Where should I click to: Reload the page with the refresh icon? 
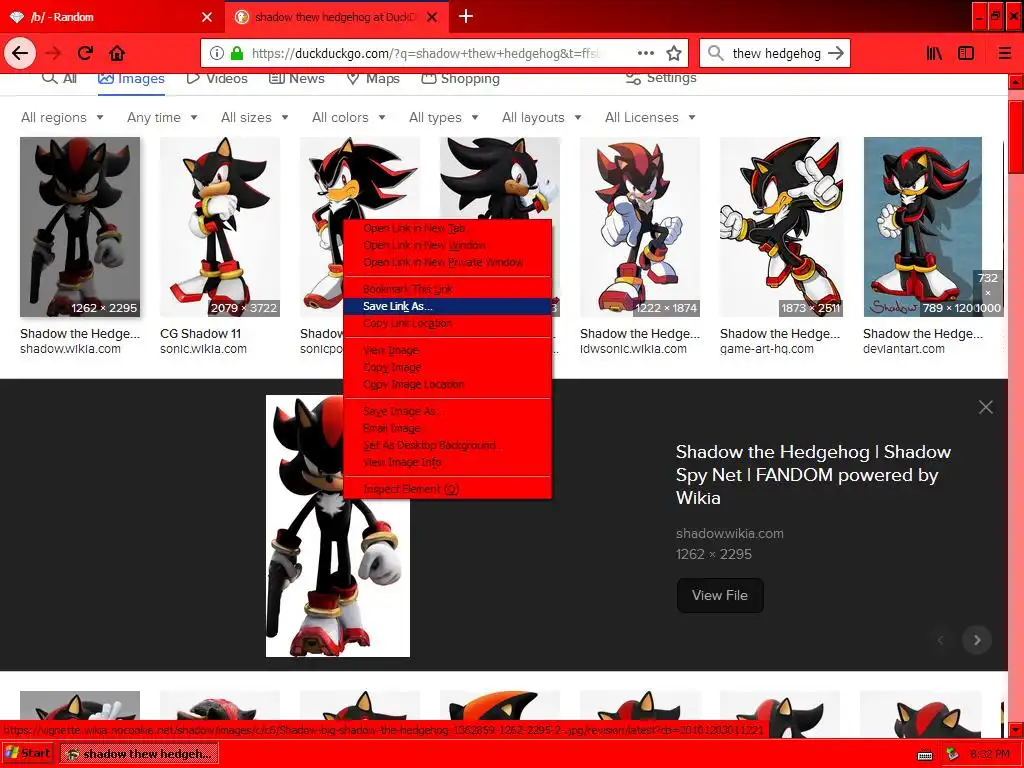[85, 53]
